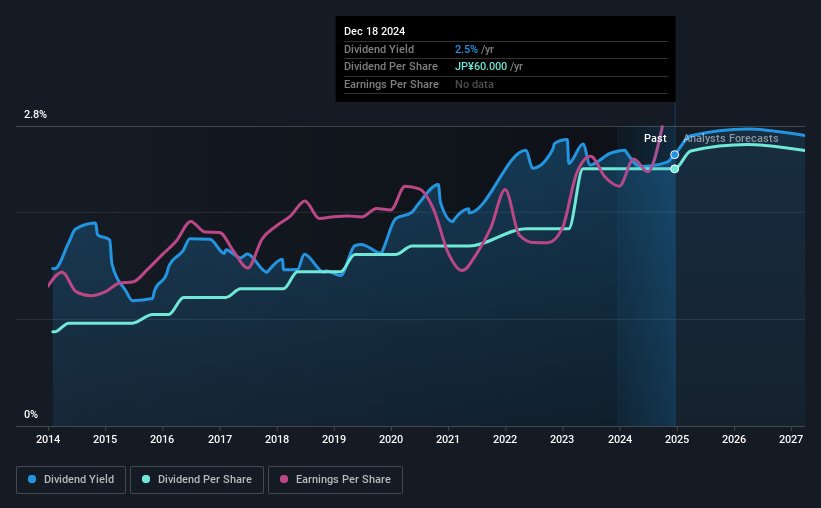Click the 2022 x-axis label
This screenshot has height=508, width=821.
(x=505, y=439)
